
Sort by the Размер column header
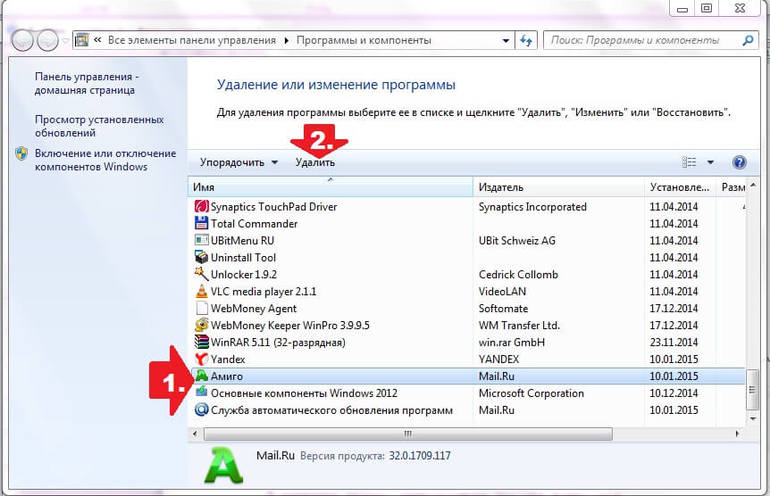(x=733, y=187)
